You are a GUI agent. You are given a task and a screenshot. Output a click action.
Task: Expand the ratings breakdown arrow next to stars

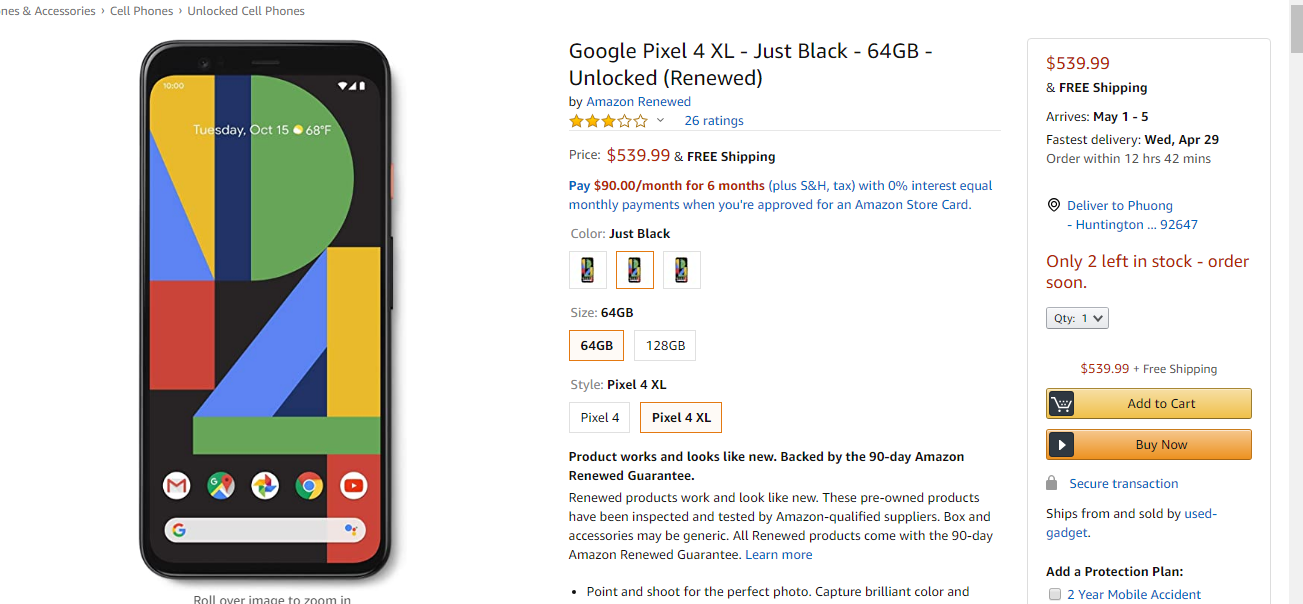[x=660, y=121]
